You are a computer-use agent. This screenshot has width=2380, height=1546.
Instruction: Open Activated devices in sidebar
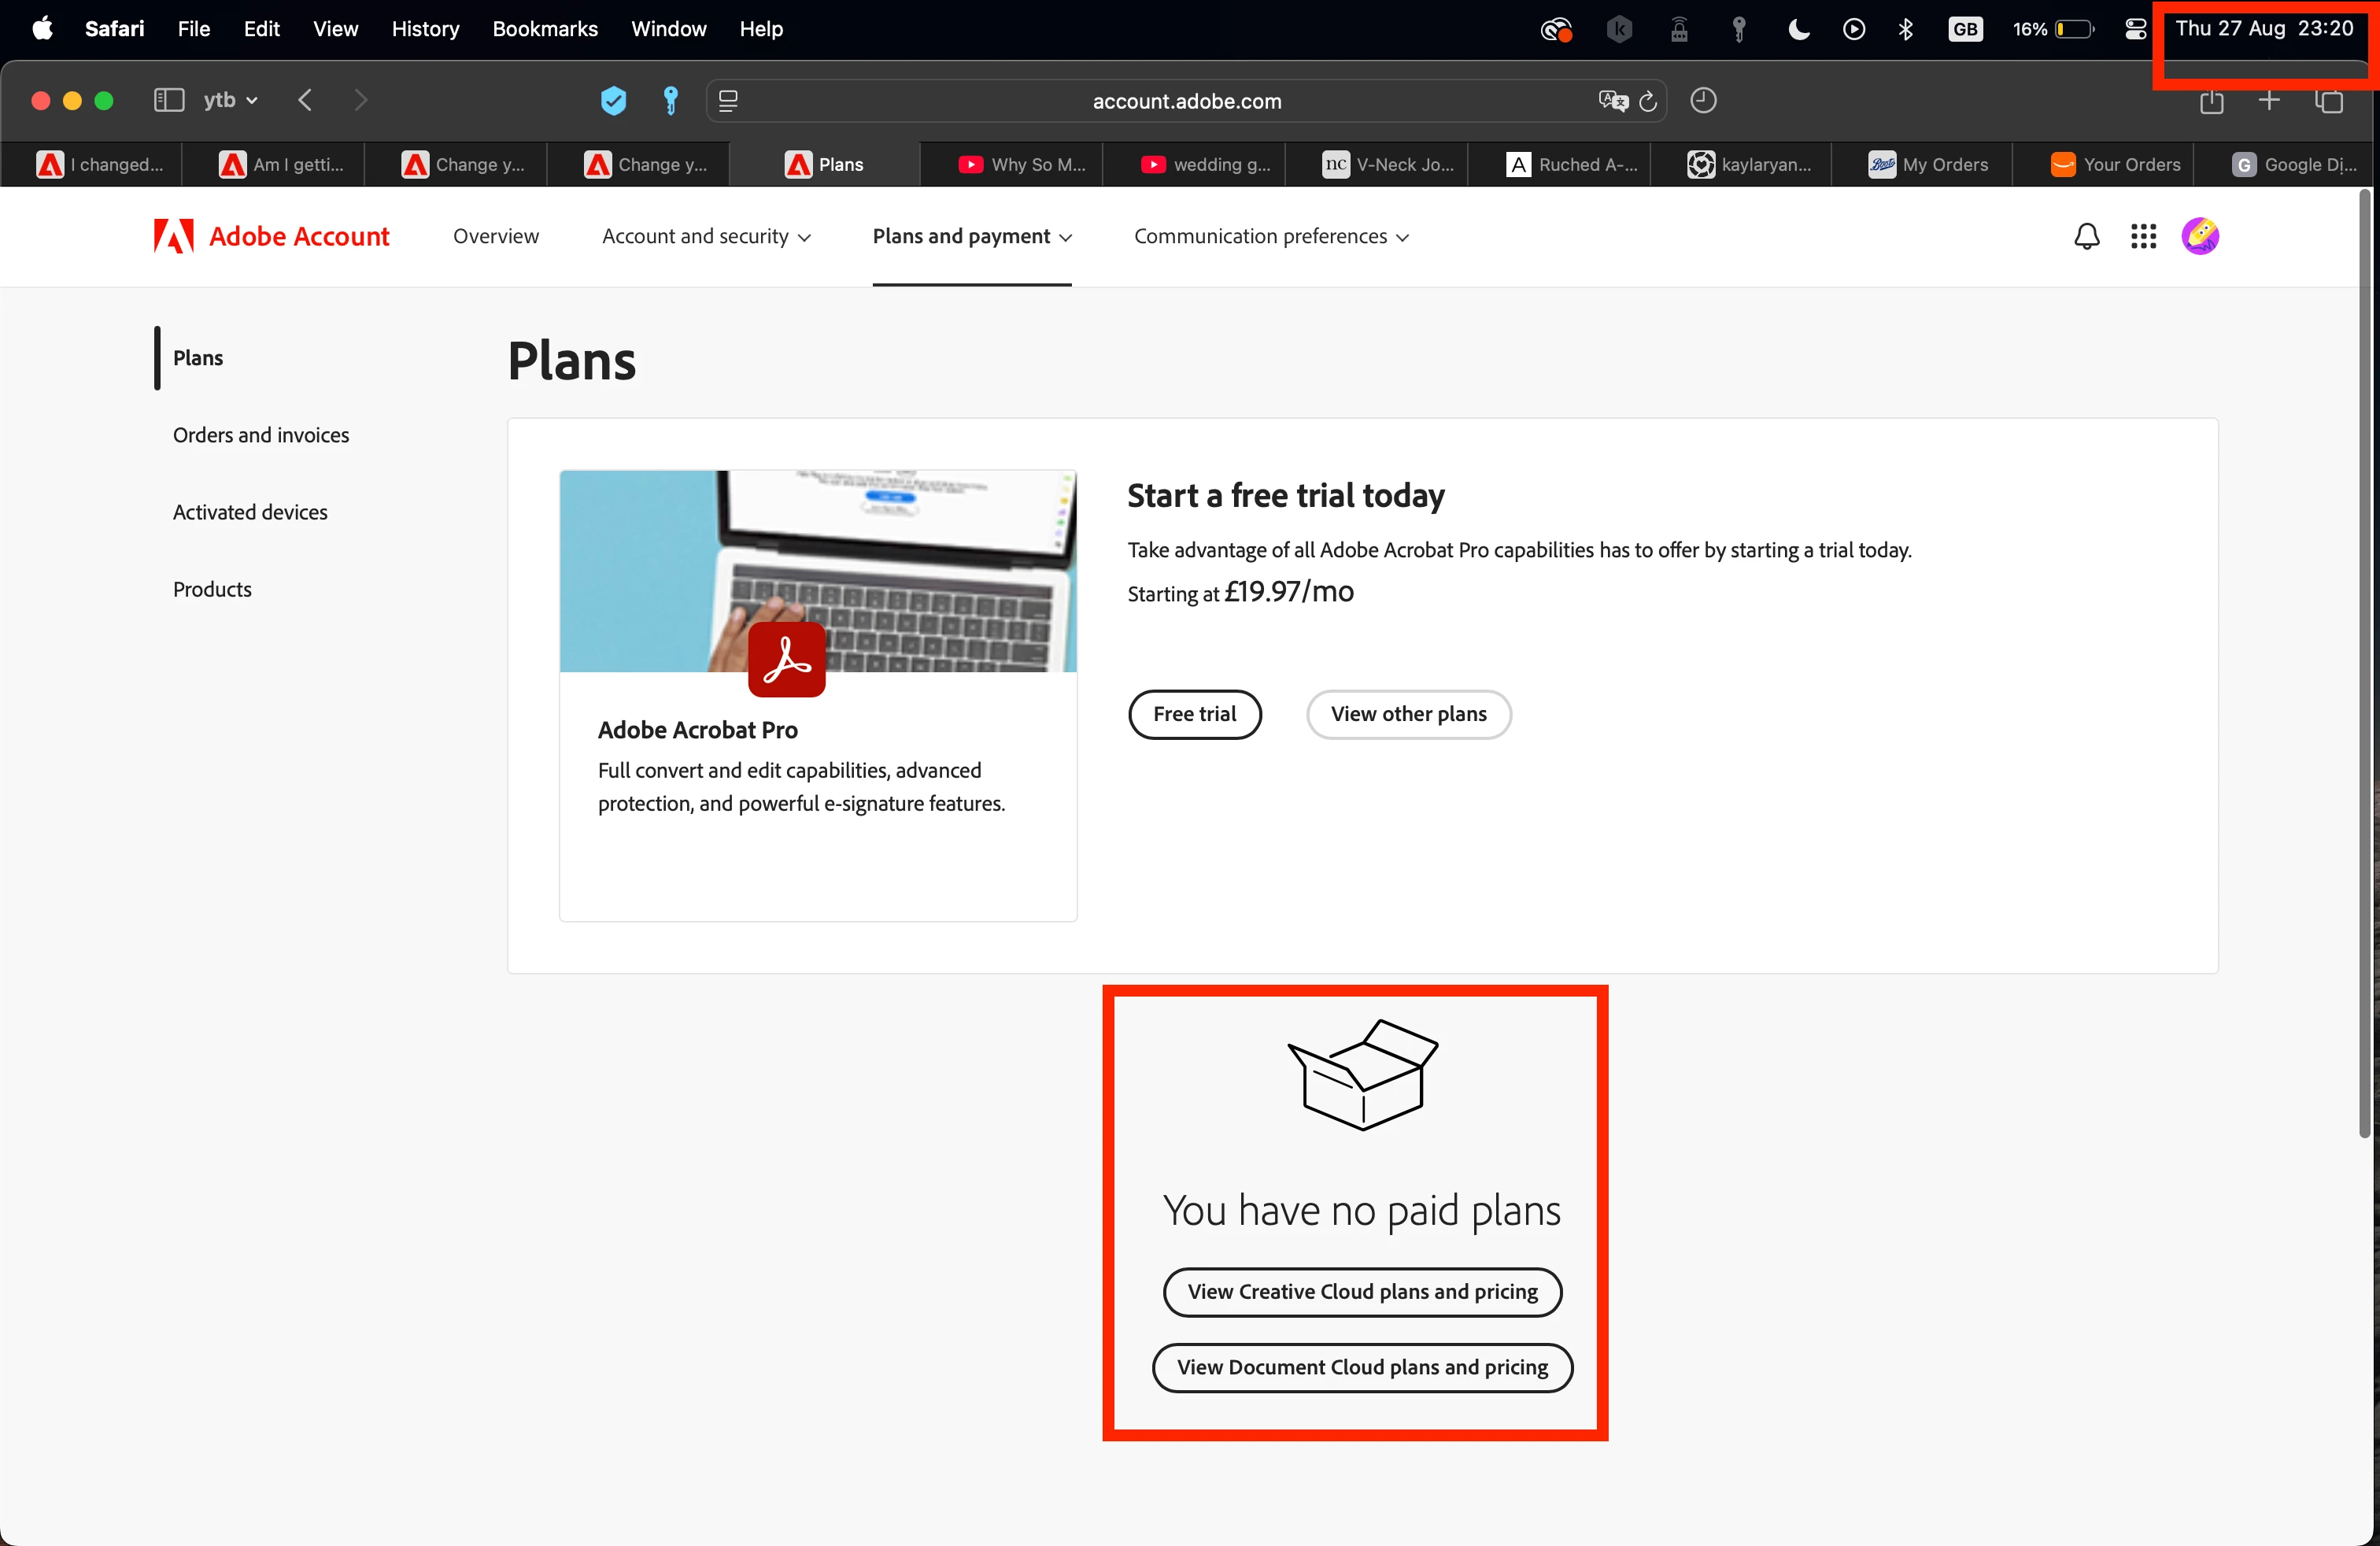point(250,512)
